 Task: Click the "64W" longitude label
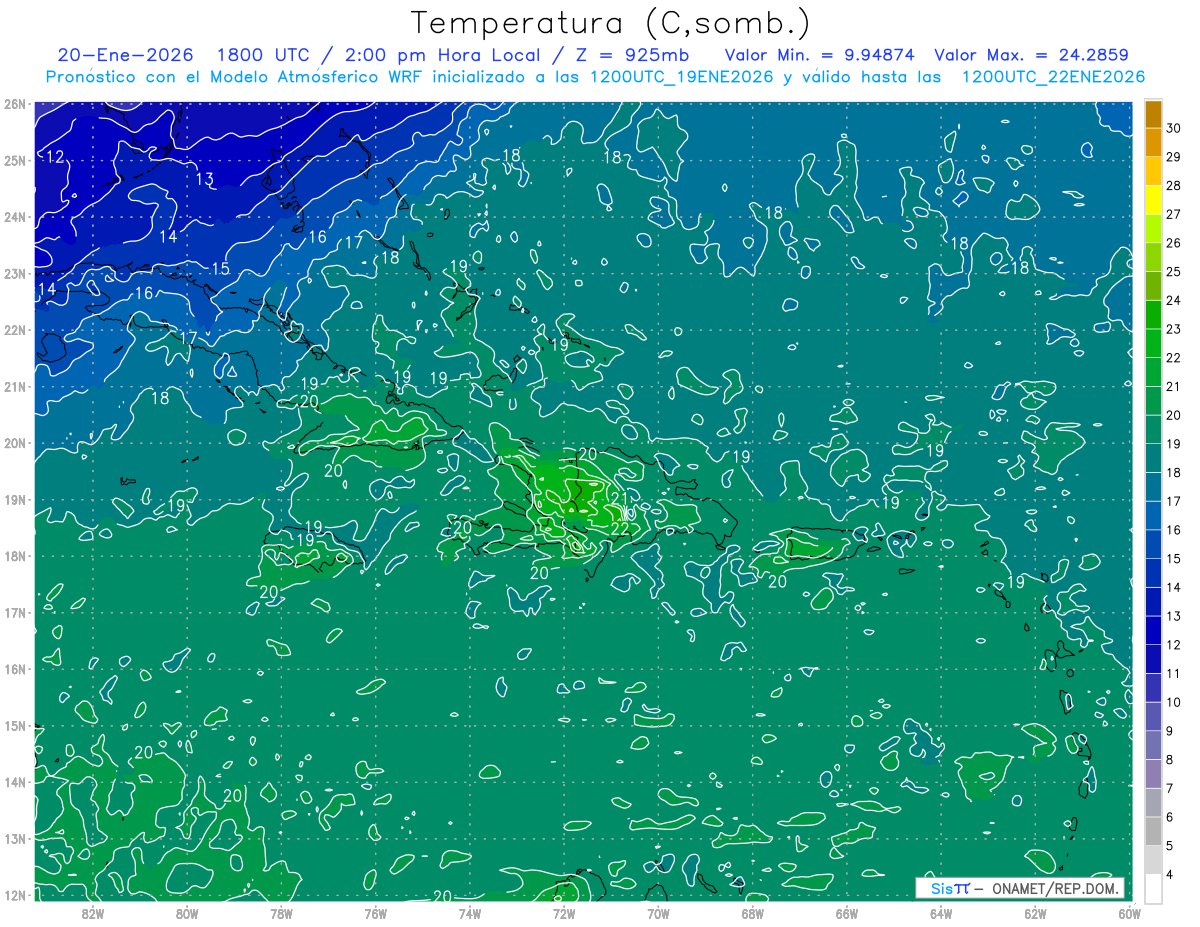coord(941,914)
